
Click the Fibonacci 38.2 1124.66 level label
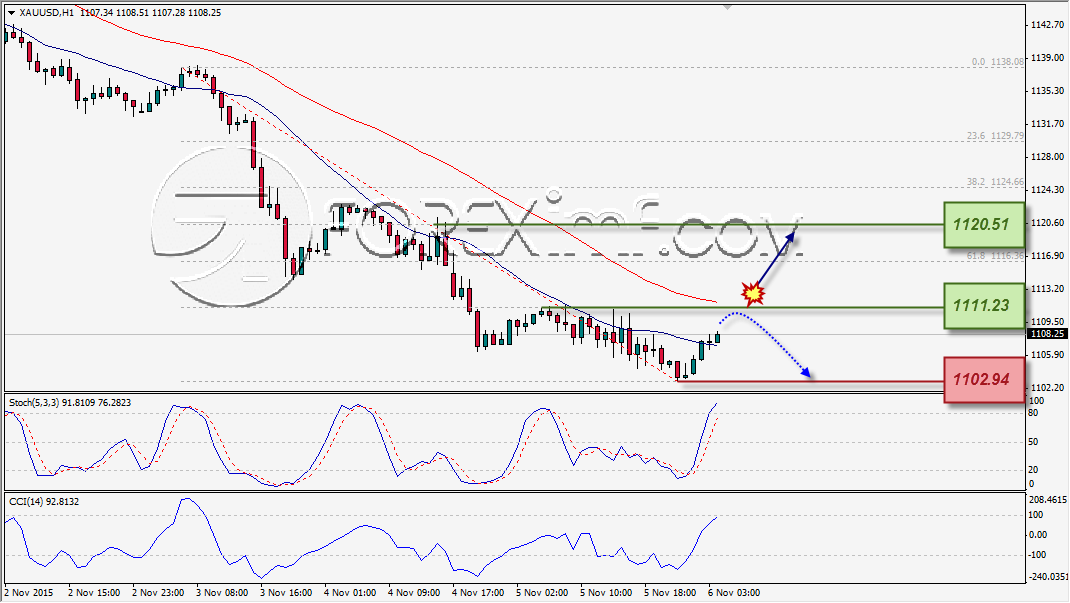995,181
